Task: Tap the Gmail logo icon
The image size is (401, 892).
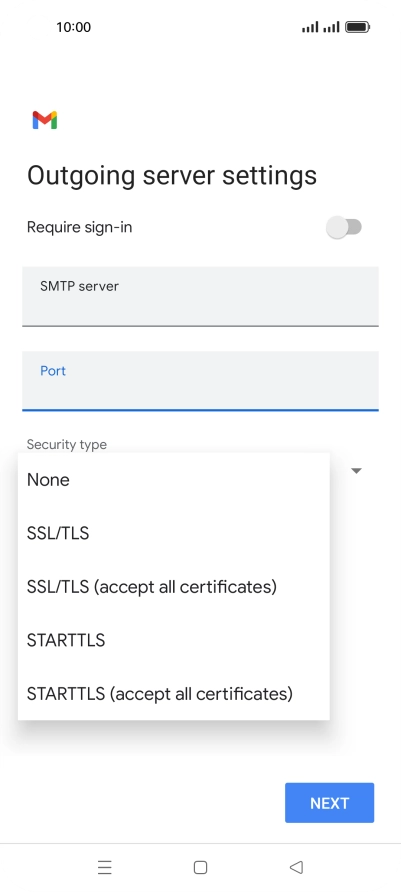Action: tap(45, 120)
